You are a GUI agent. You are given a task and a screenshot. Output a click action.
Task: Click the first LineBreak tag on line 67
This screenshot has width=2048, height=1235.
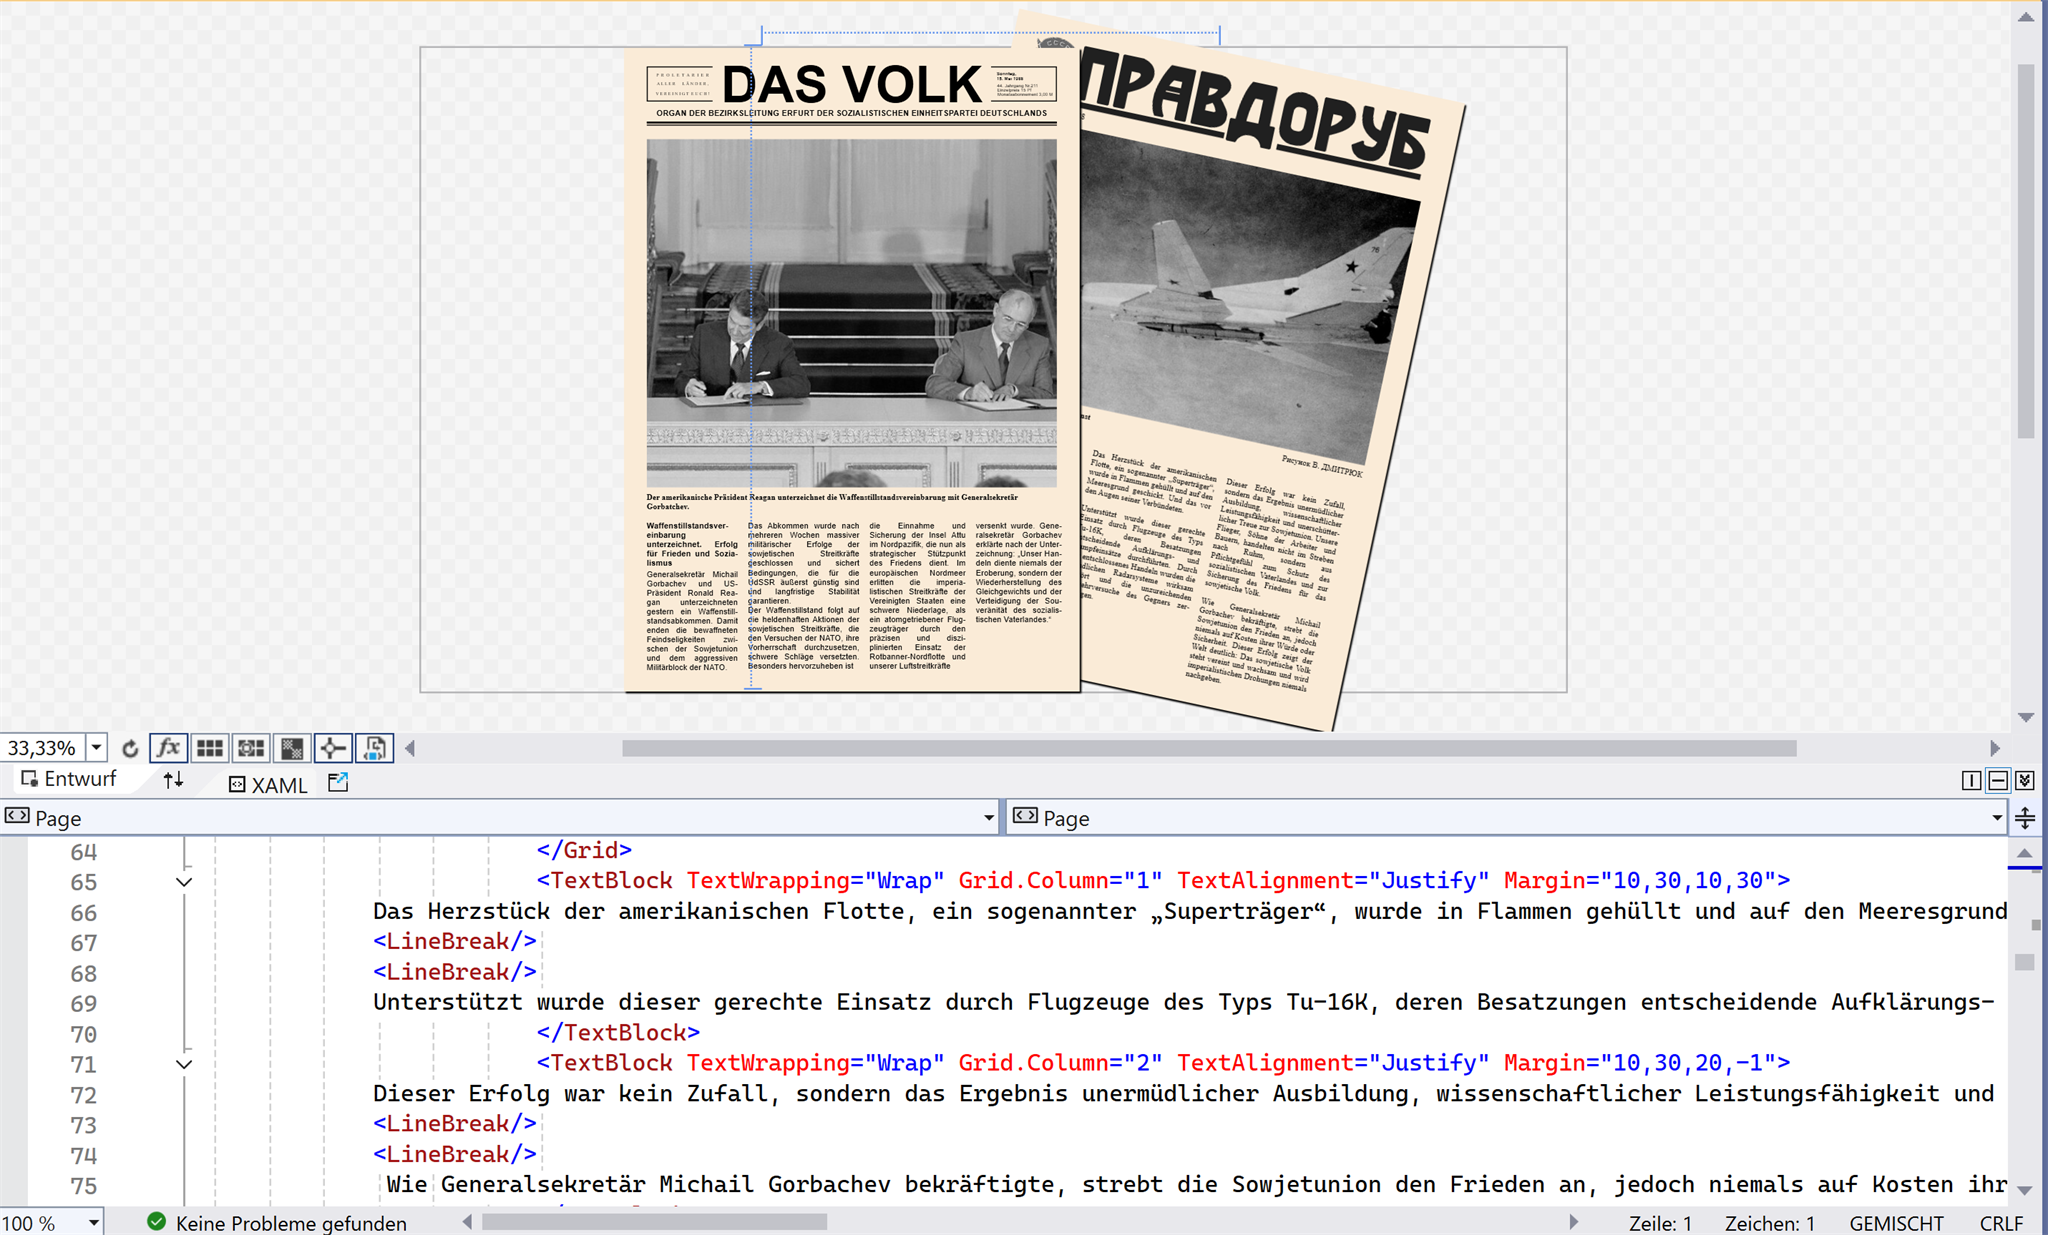(455, 941)
